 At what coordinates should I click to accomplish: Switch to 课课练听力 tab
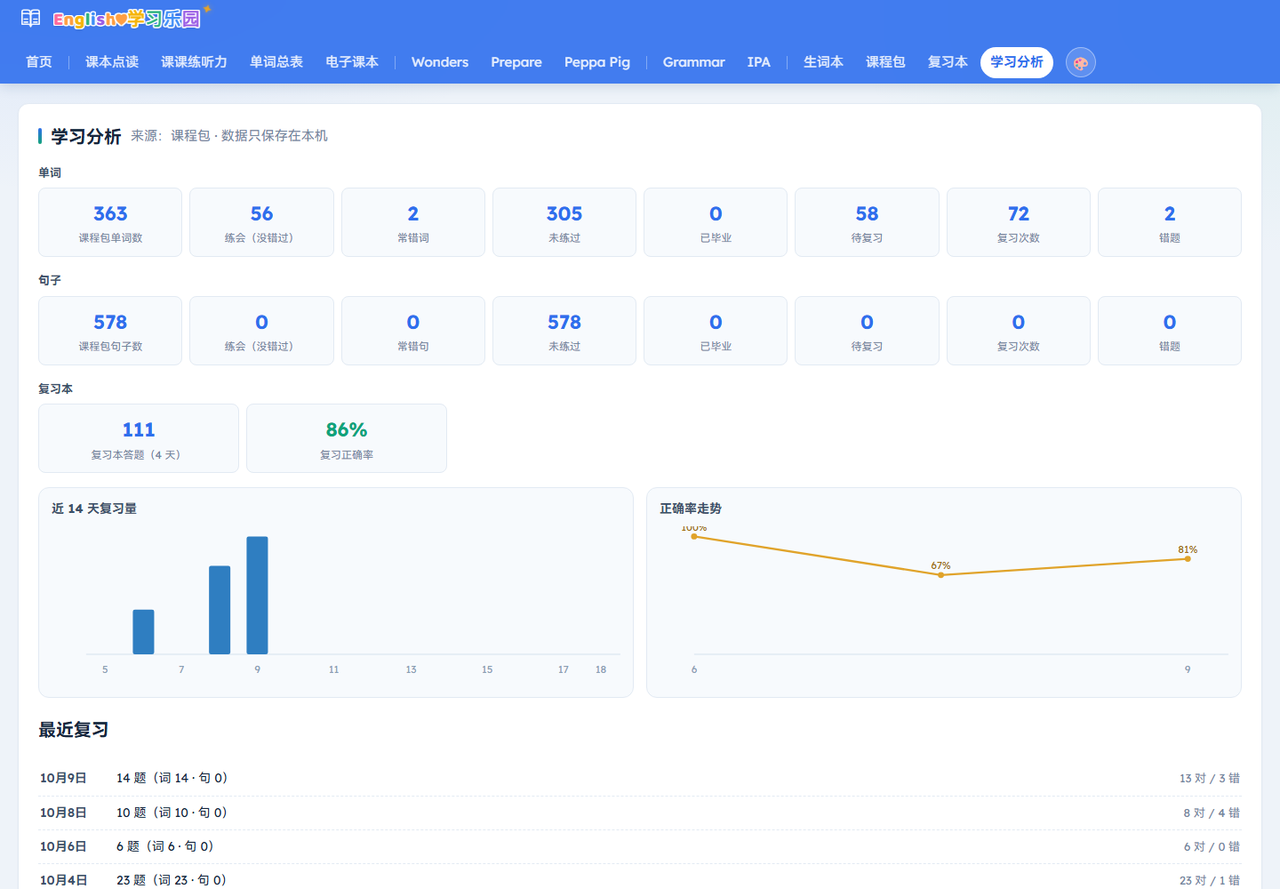[x=194, y=62]
